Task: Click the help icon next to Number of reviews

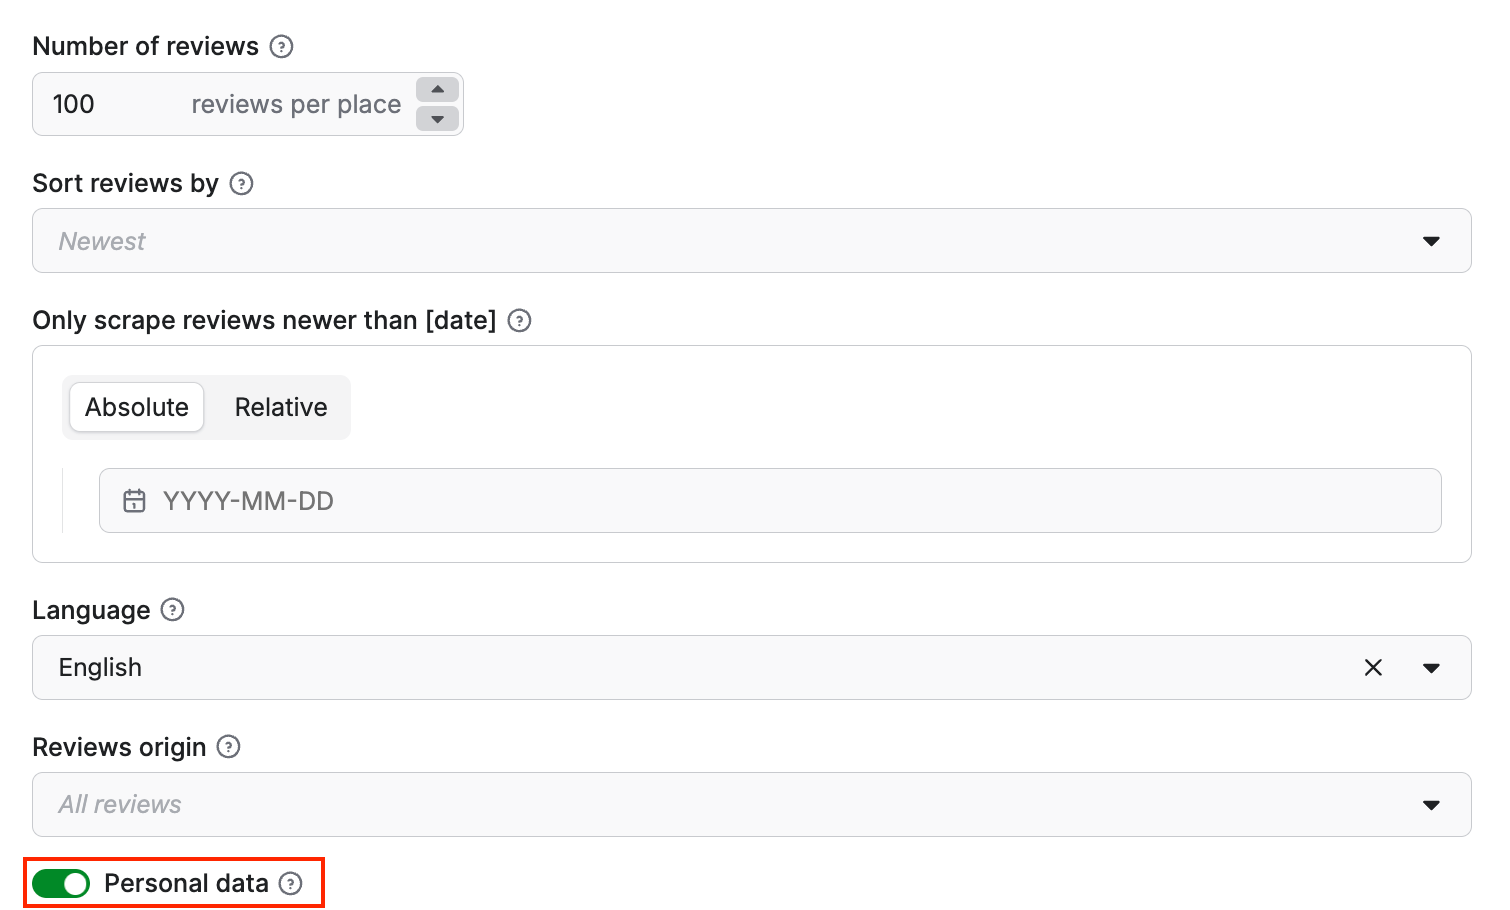Action: click(x=281, y=46)
